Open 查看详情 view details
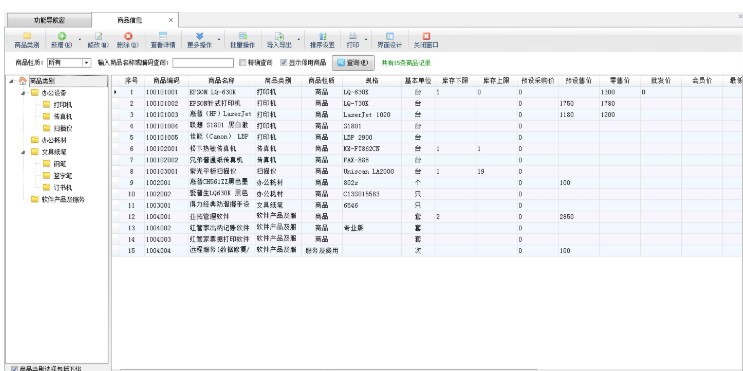This screenshot has width=743, height=371. click(x=163, y=40)
